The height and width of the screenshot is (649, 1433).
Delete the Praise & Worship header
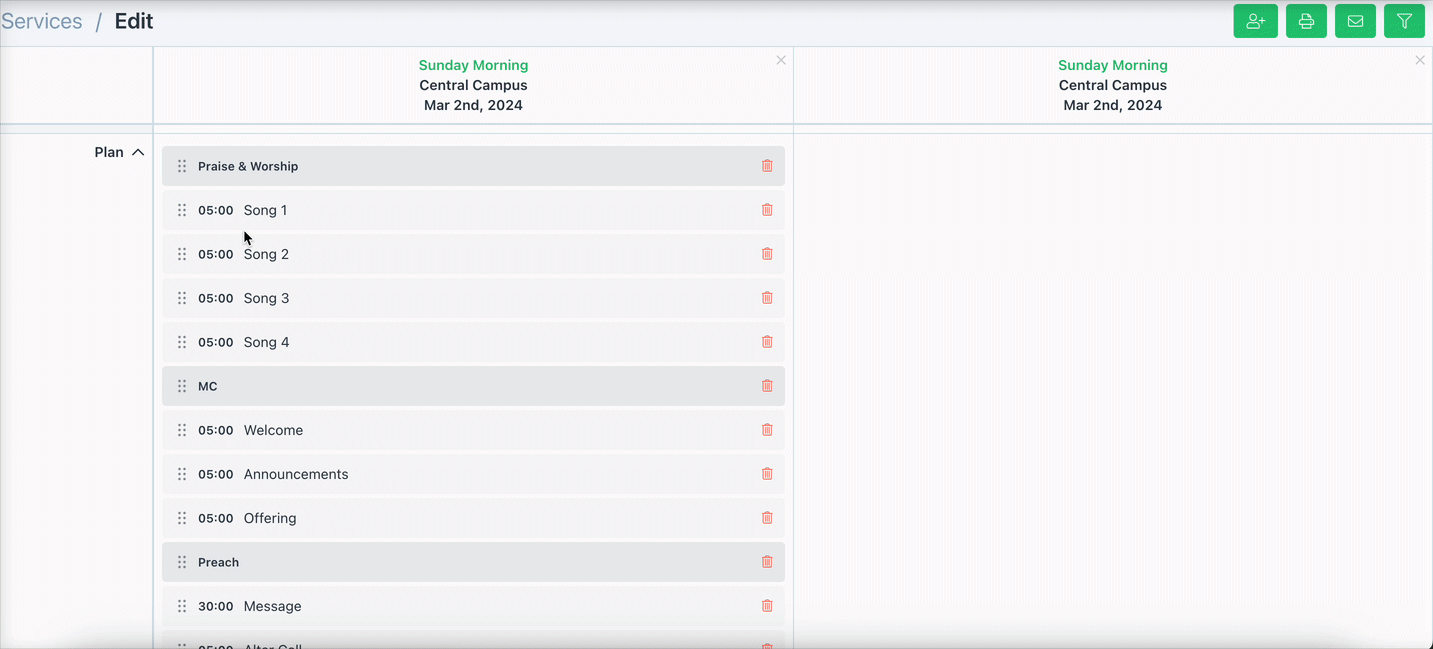[767, 166]
